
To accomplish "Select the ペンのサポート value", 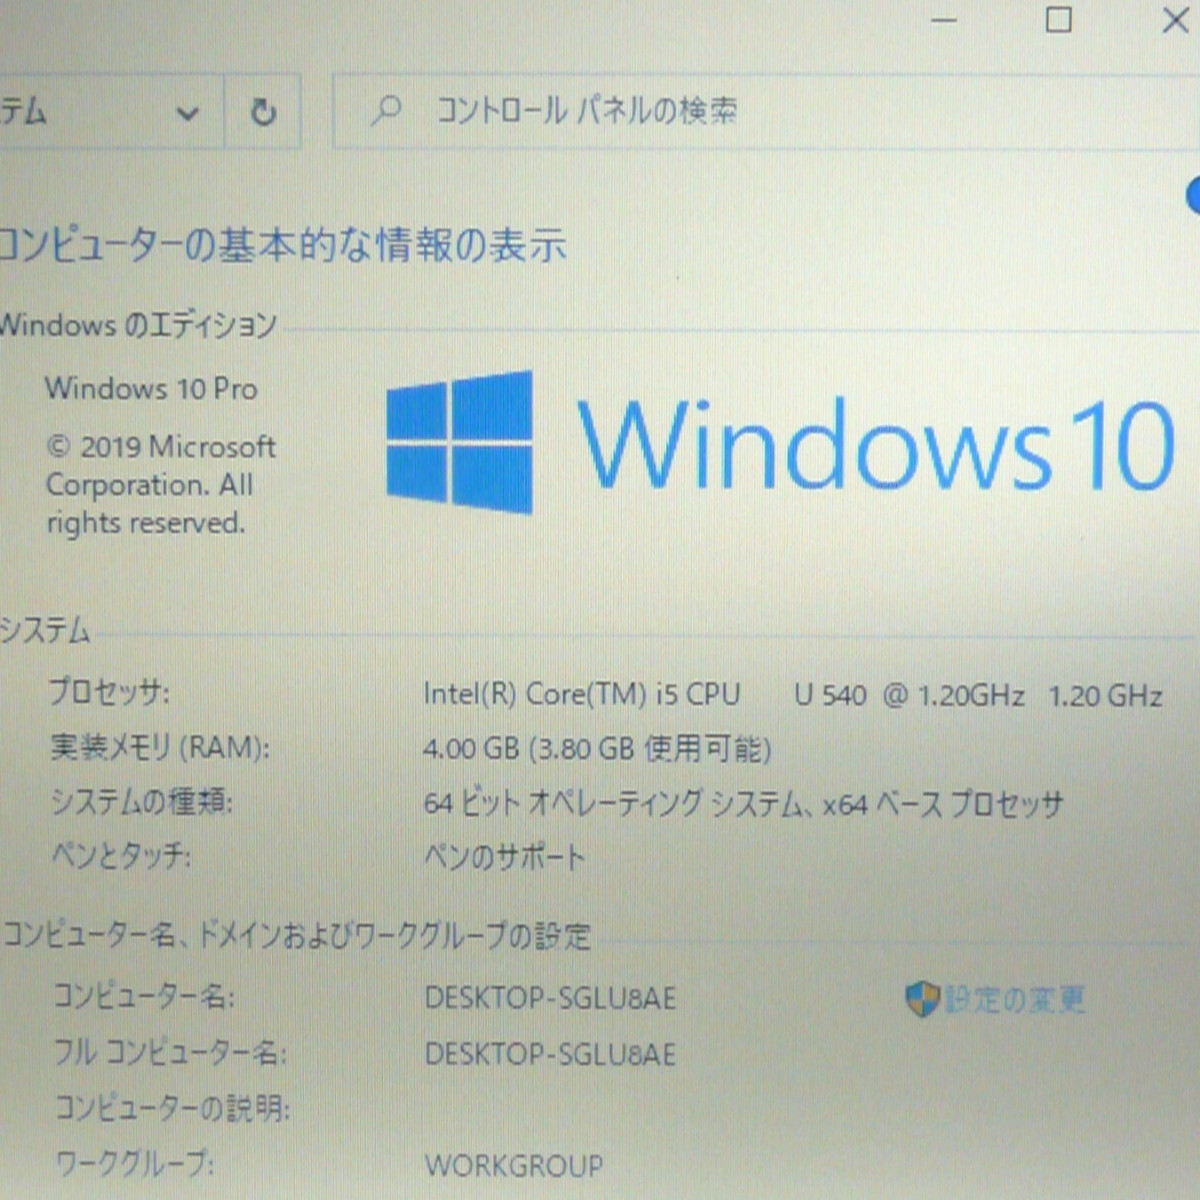I will [x=504, y=857].
